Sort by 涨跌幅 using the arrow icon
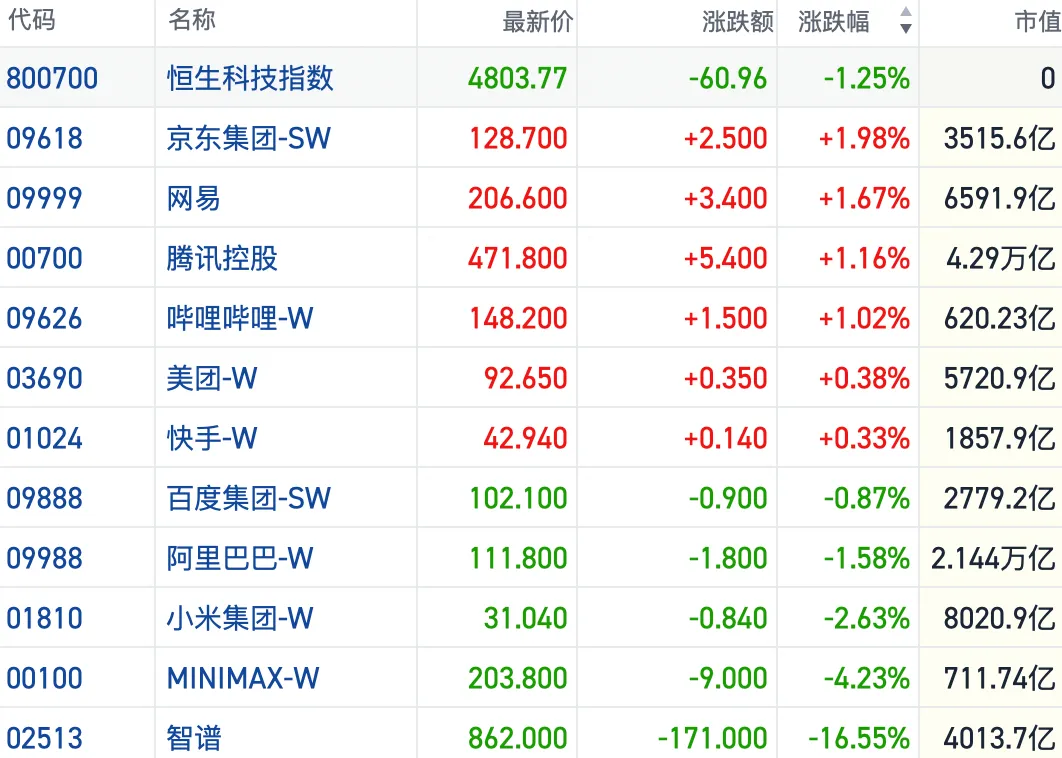Screen dimensions: 1062x758 coord(906,20)
